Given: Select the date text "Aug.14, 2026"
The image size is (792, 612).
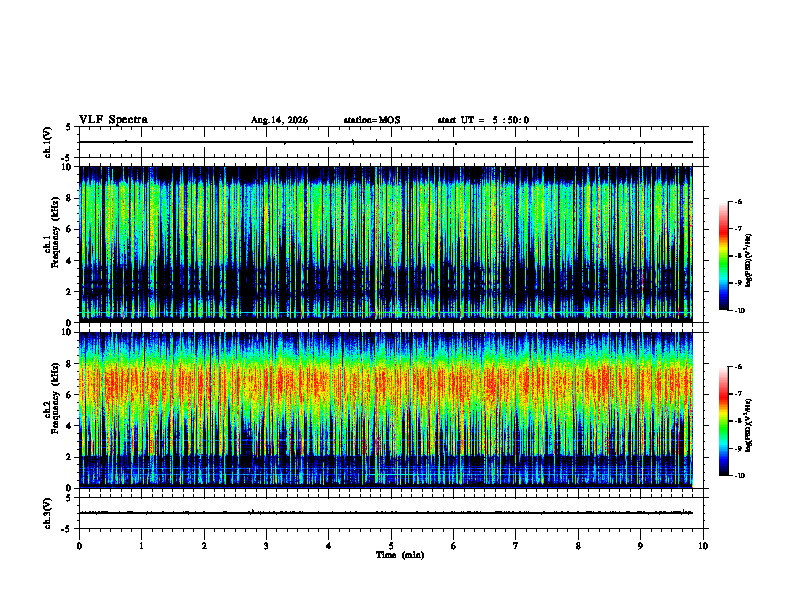Looking at the screenshot, I should point(279,120).
